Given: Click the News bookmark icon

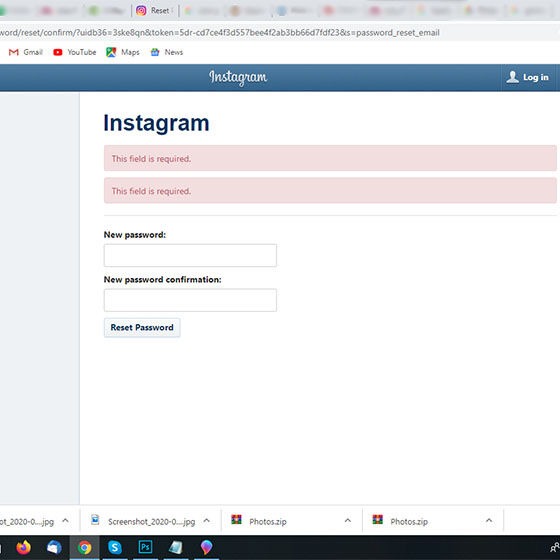Looking at the screenshot, I should click(155, 52).
